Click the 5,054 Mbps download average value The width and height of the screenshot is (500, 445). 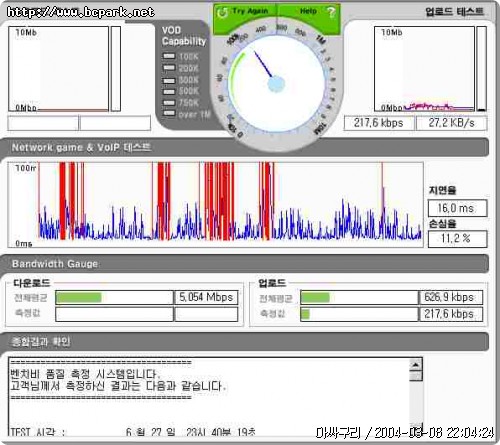[x=206, y=297]
